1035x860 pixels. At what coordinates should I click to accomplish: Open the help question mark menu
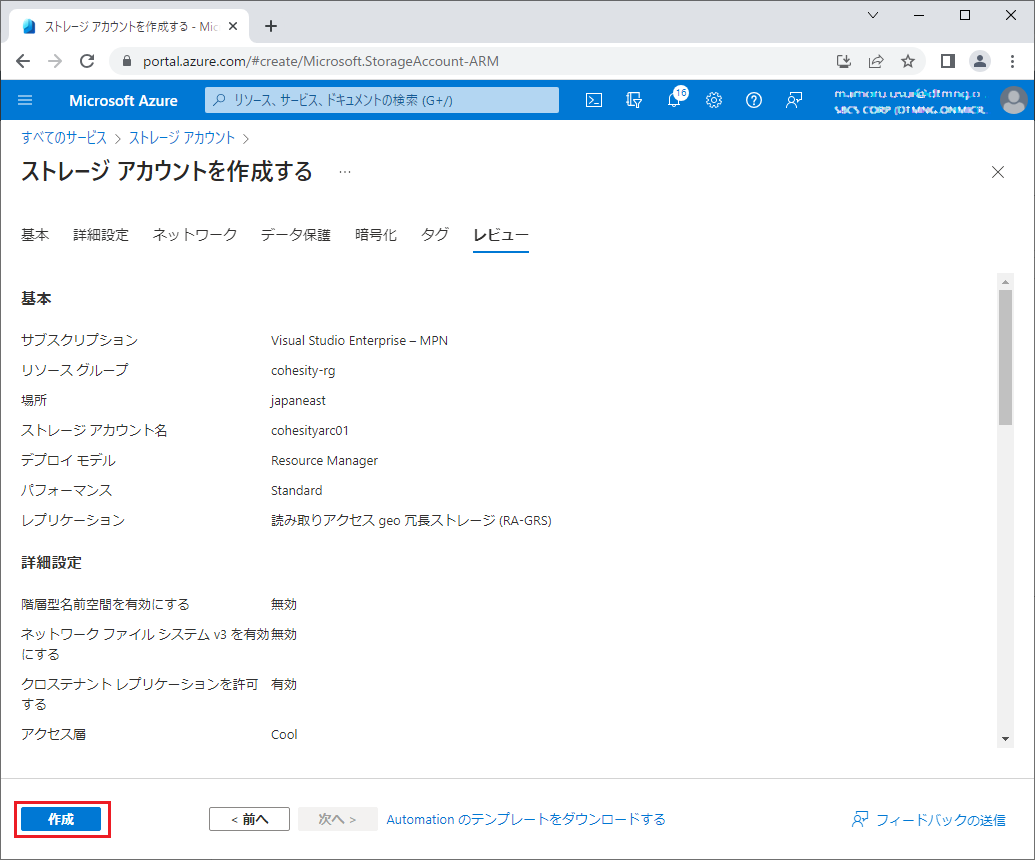[x=754, y=100]
